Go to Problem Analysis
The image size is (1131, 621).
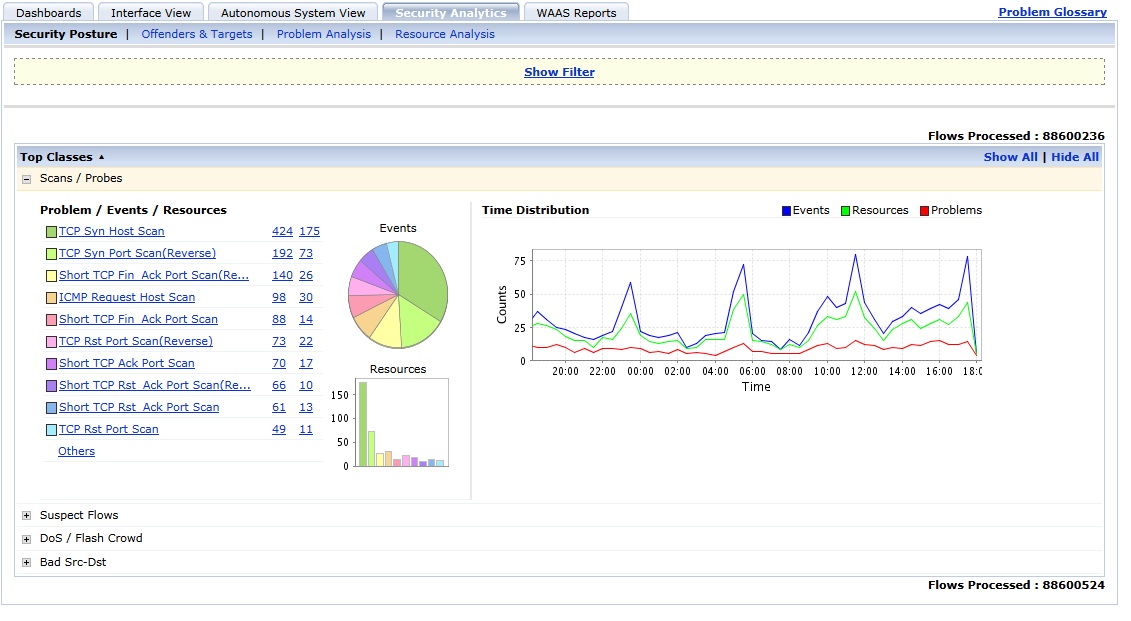tap(324, 34)
